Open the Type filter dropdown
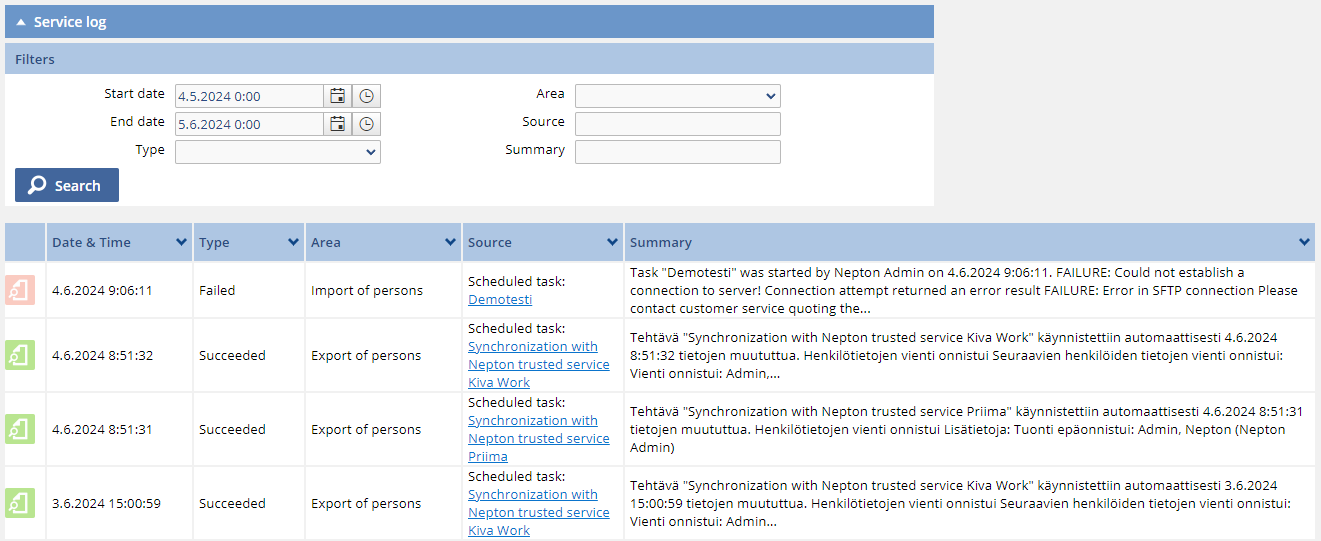1321x541 pixels. click(x=278, y=152)
